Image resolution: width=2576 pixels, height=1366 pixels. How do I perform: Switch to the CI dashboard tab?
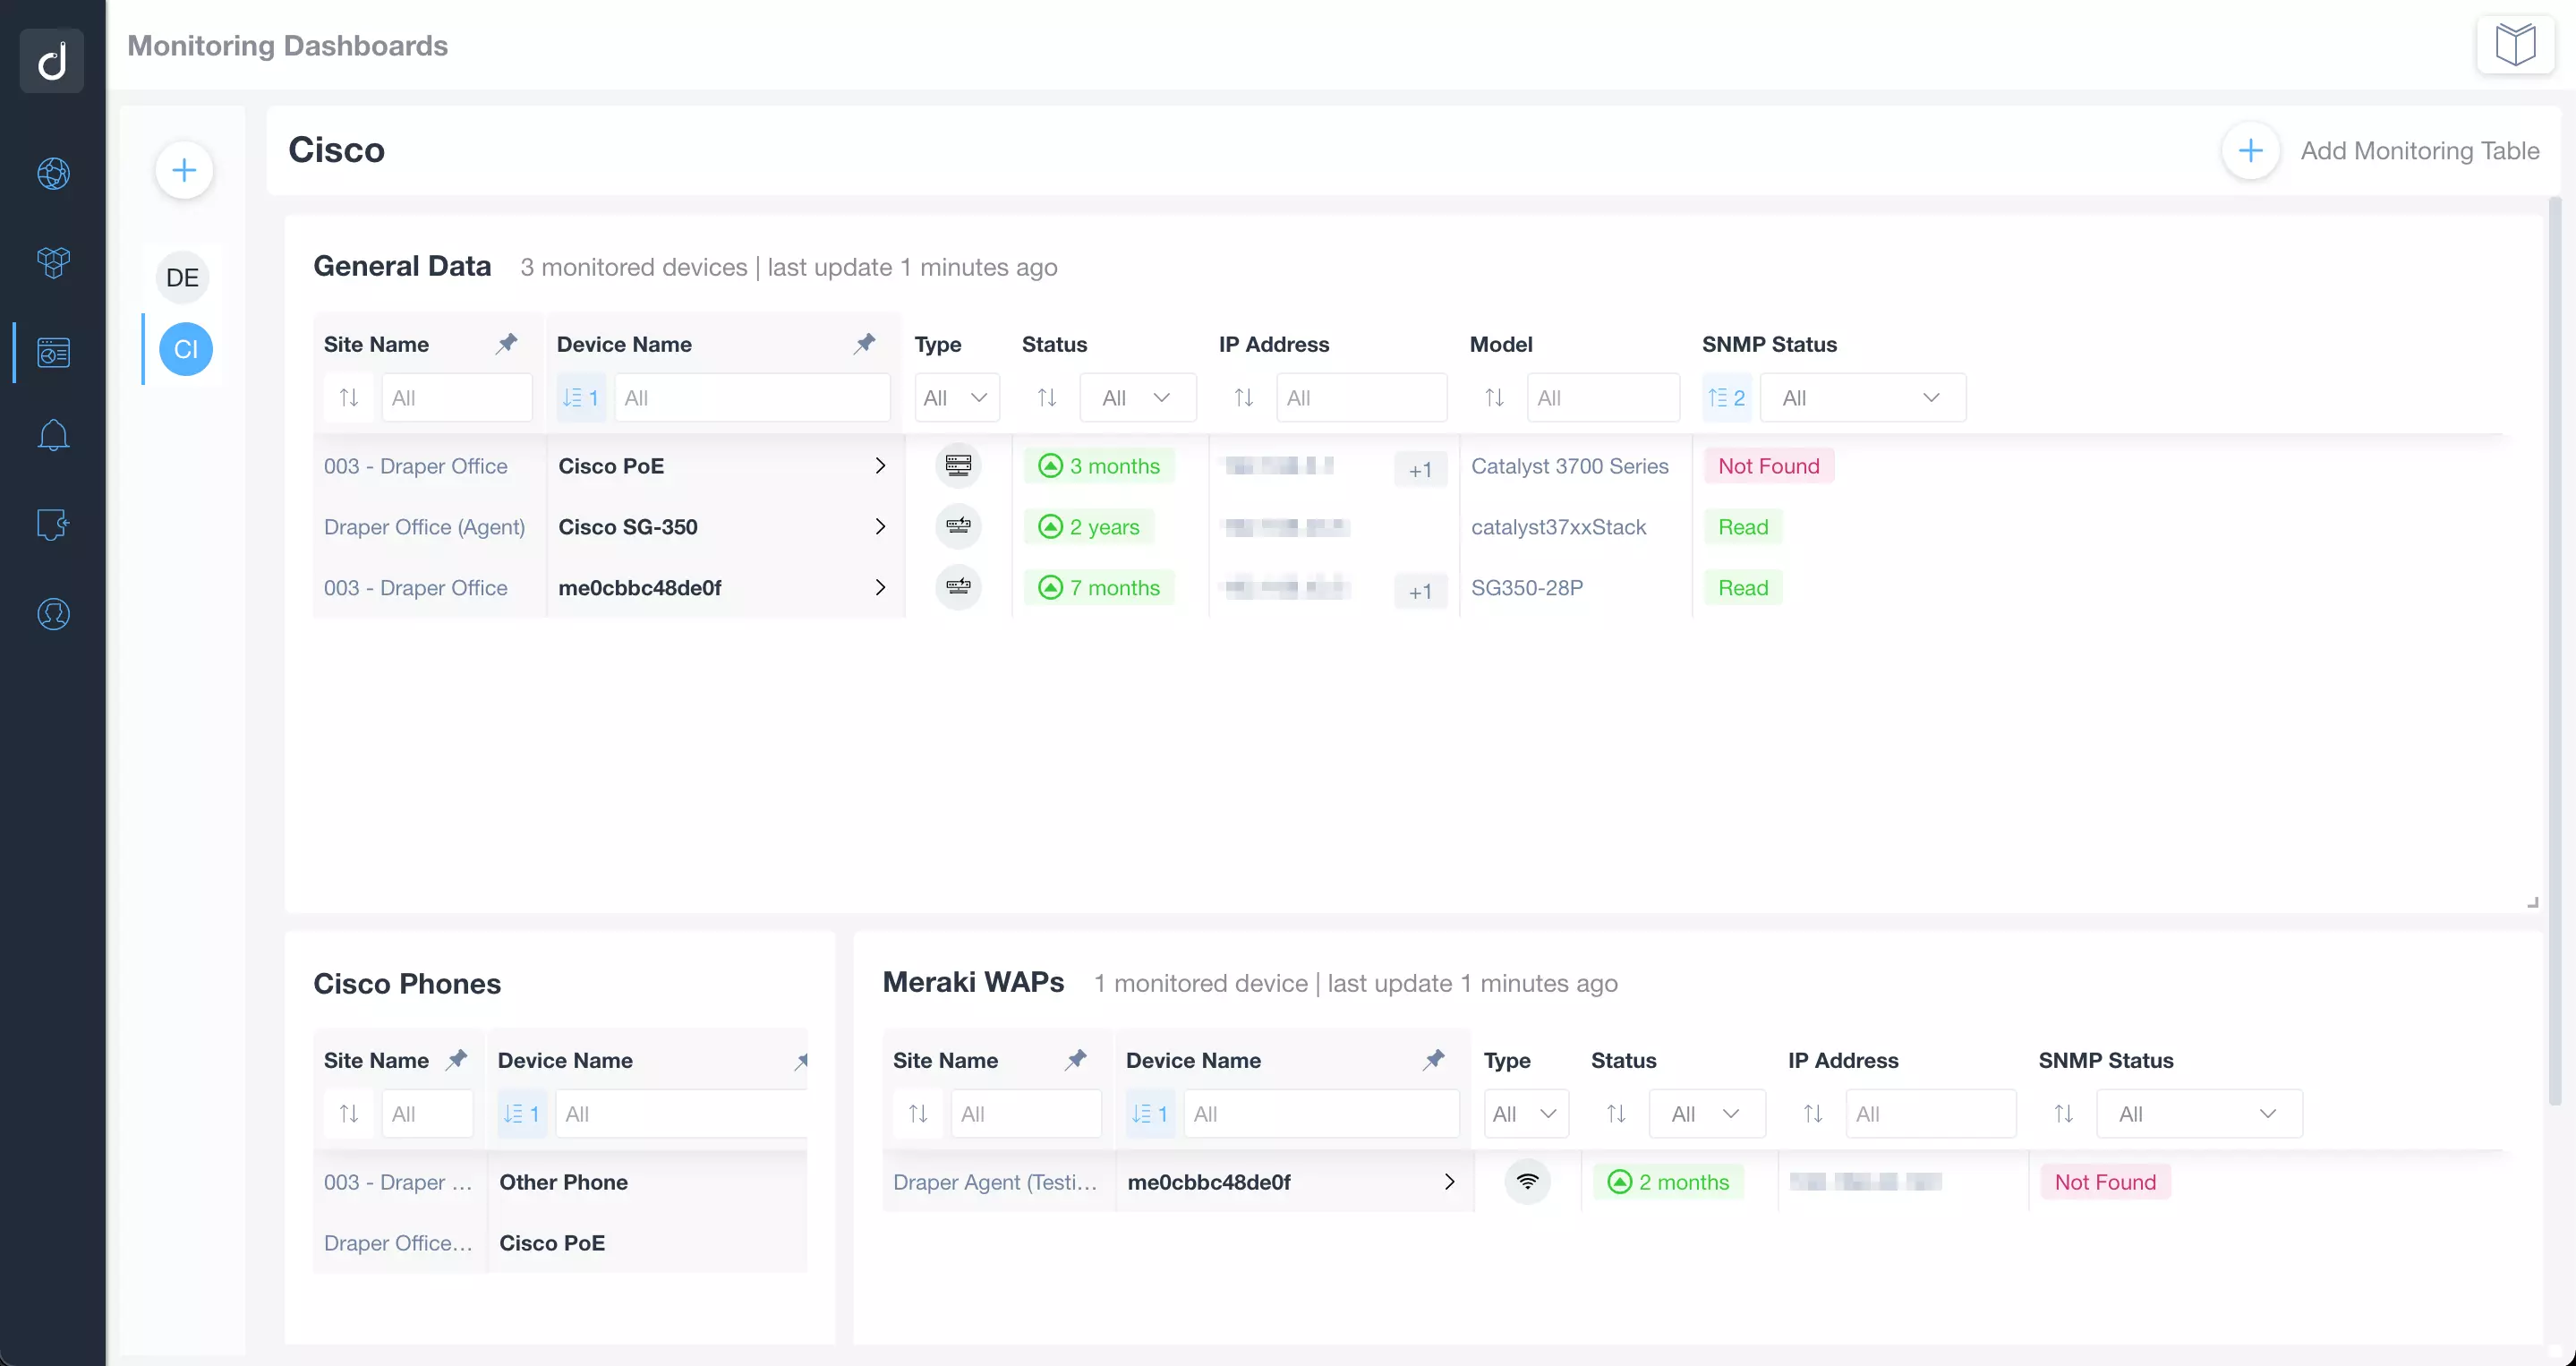tap(186, 349)
